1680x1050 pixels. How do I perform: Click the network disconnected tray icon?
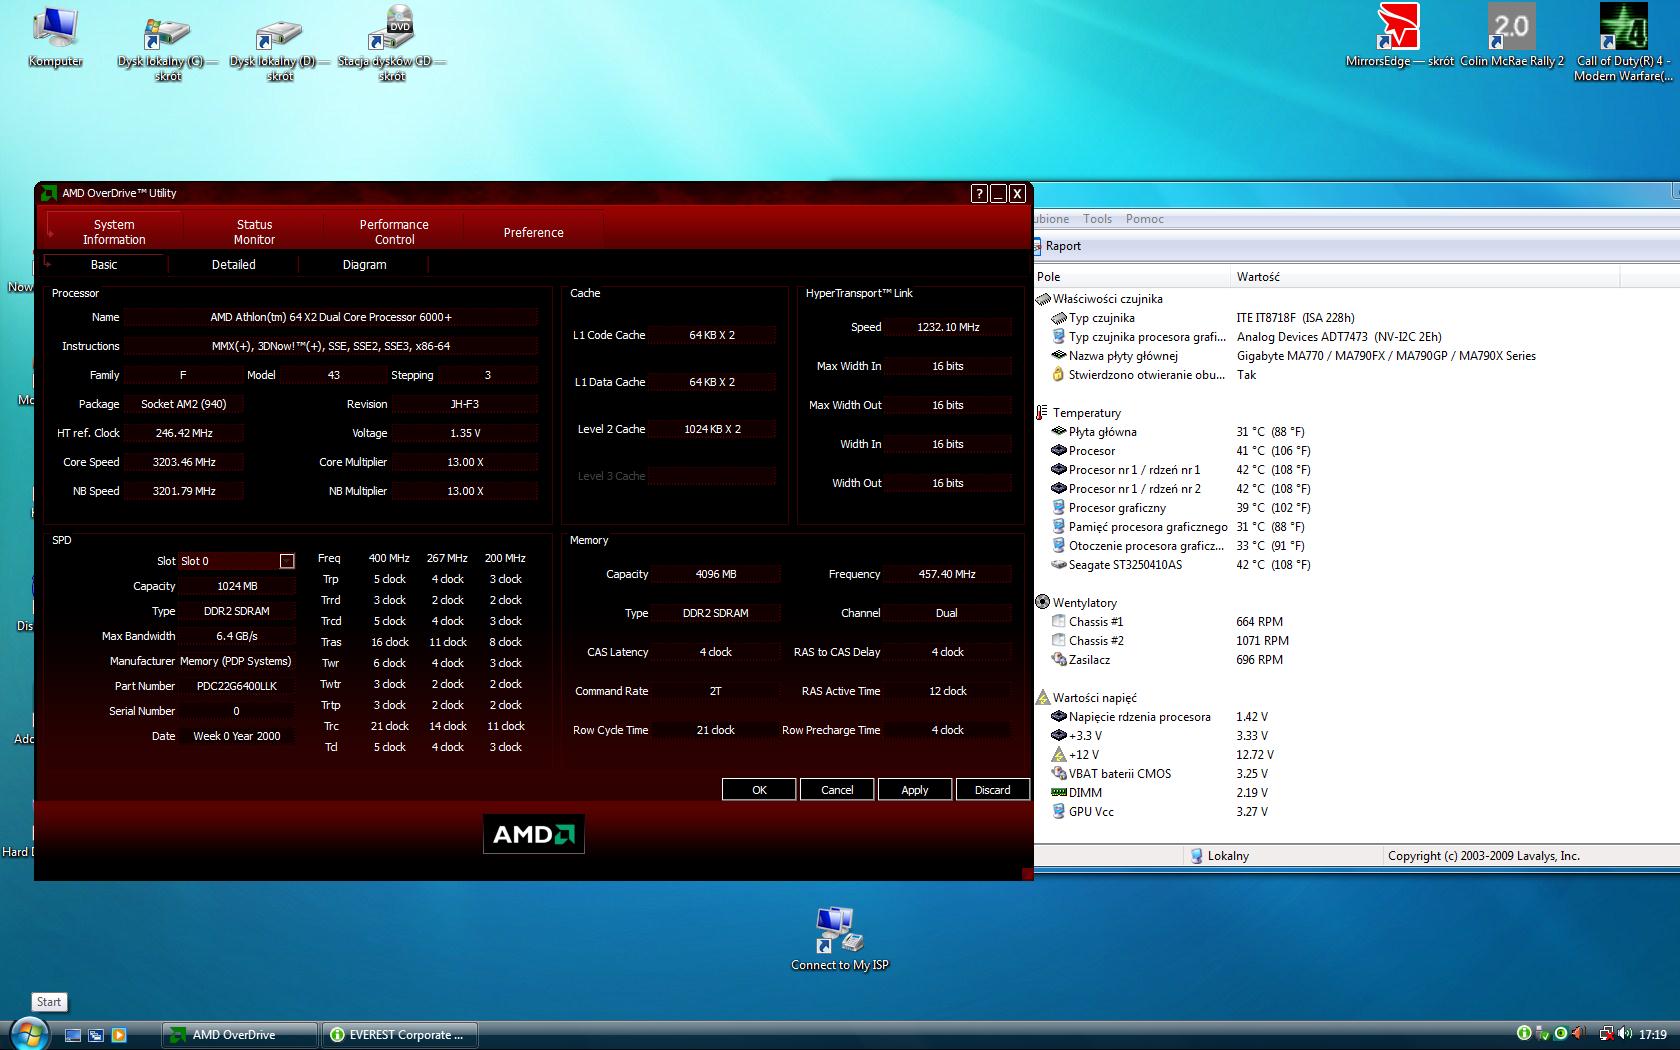[x=1606, y=1034]
